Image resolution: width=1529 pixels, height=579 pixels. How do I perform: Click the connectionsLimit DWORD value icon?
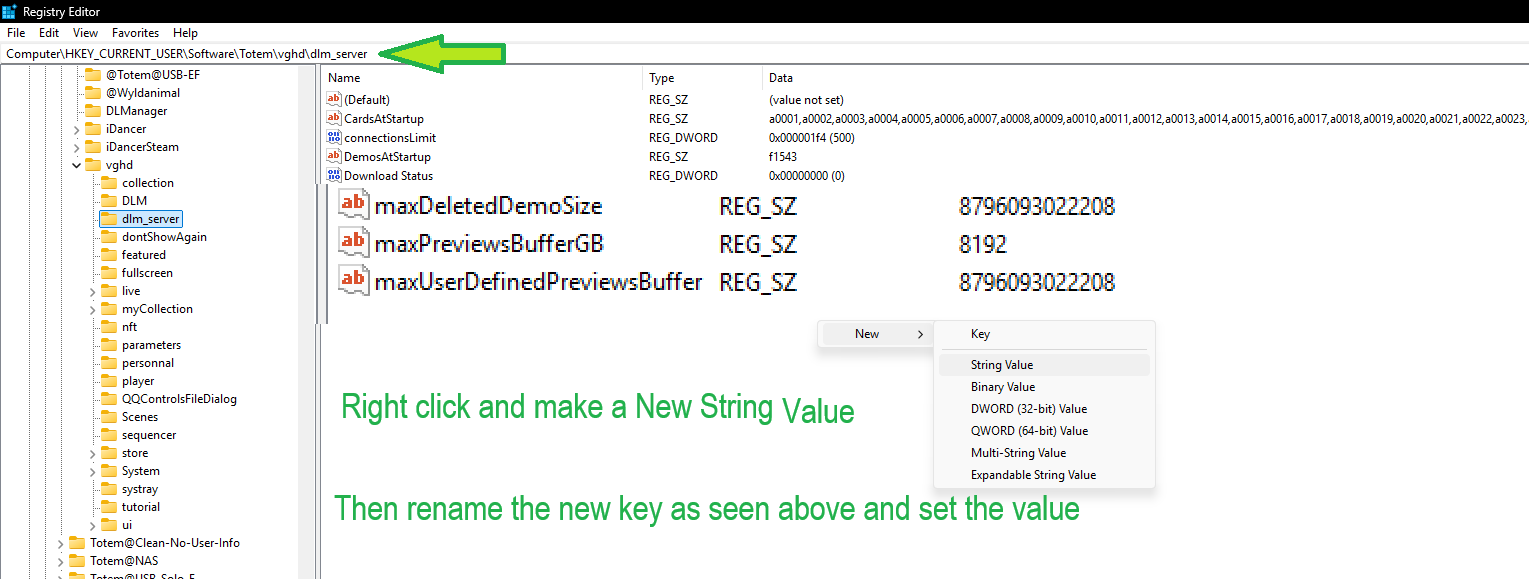point(334,138)
